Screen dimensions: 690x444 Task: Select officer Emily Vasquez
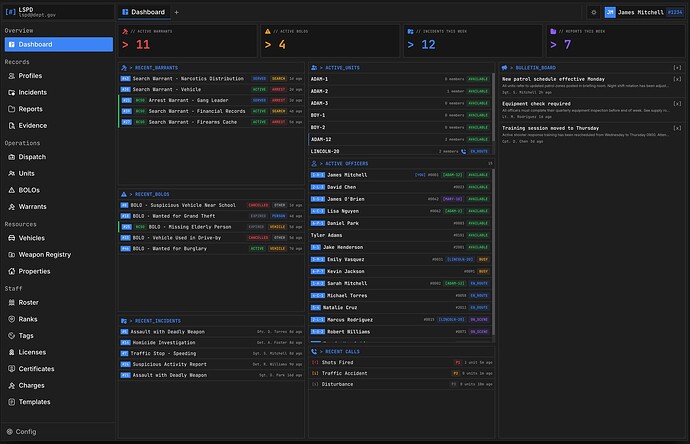pos(400,260)
